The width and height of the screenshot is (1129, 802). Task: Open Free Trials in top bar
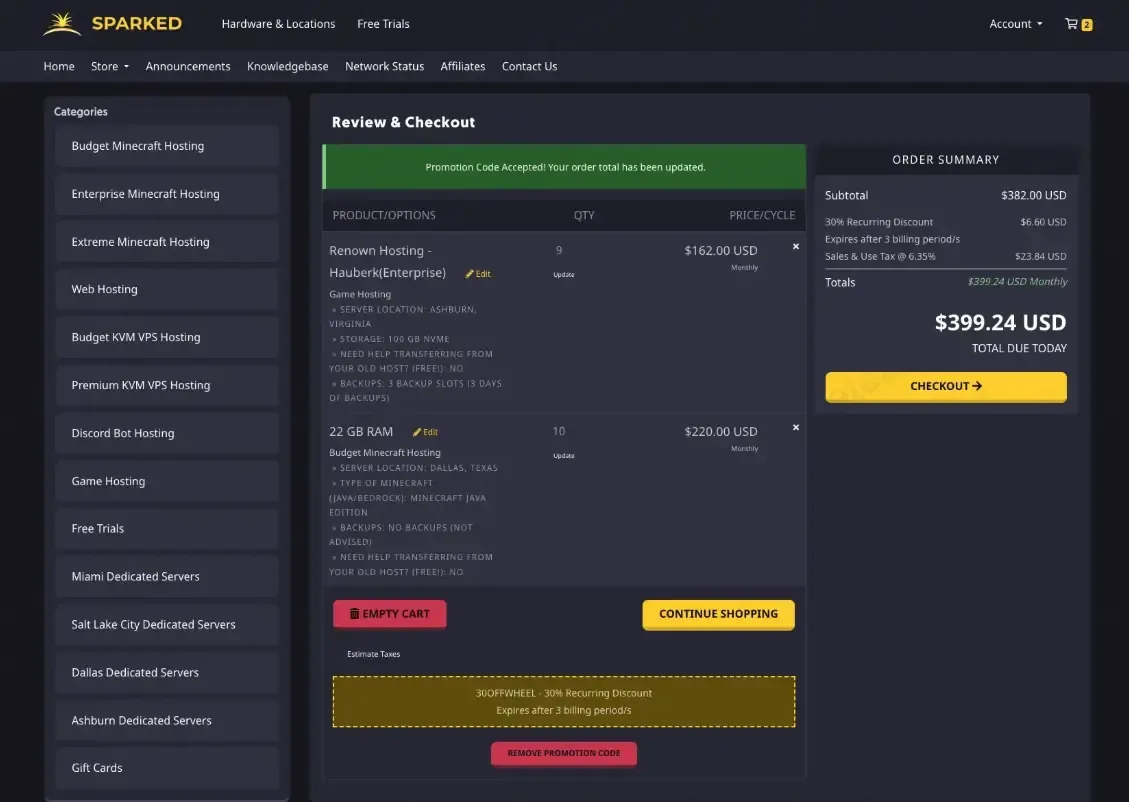pyautogui.click(x=383, y=24)
